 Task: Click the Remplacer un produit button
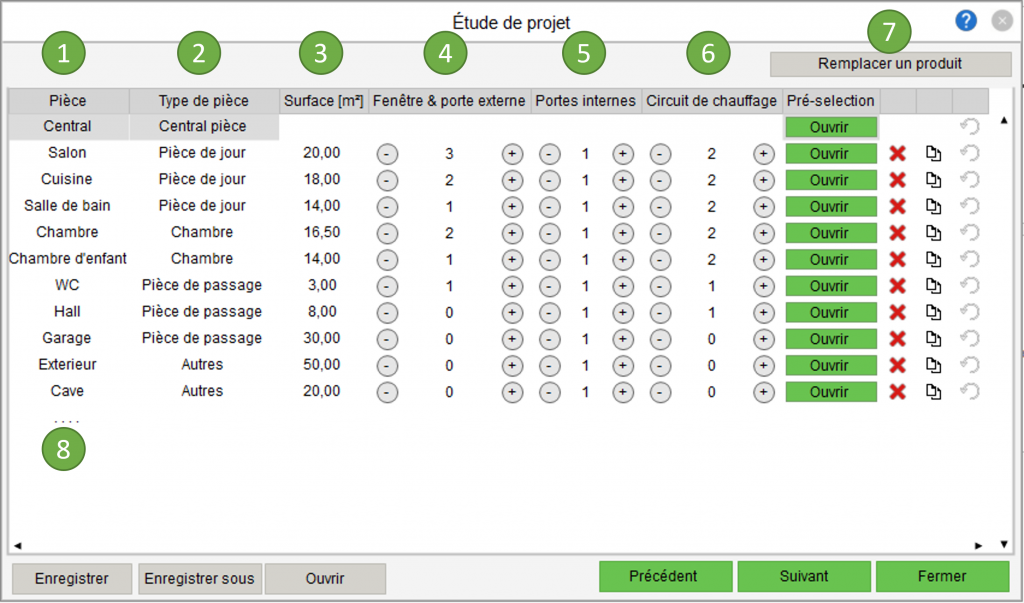[890, 64]
